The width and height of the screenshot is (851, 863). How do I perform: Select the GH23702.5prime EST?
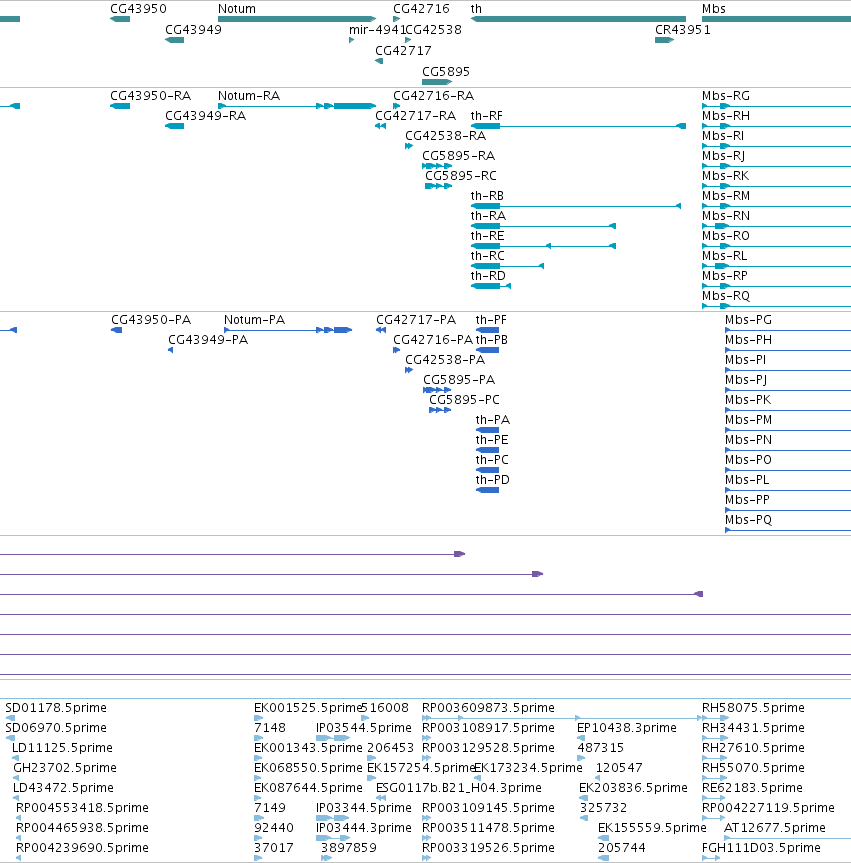click(16, 778)
